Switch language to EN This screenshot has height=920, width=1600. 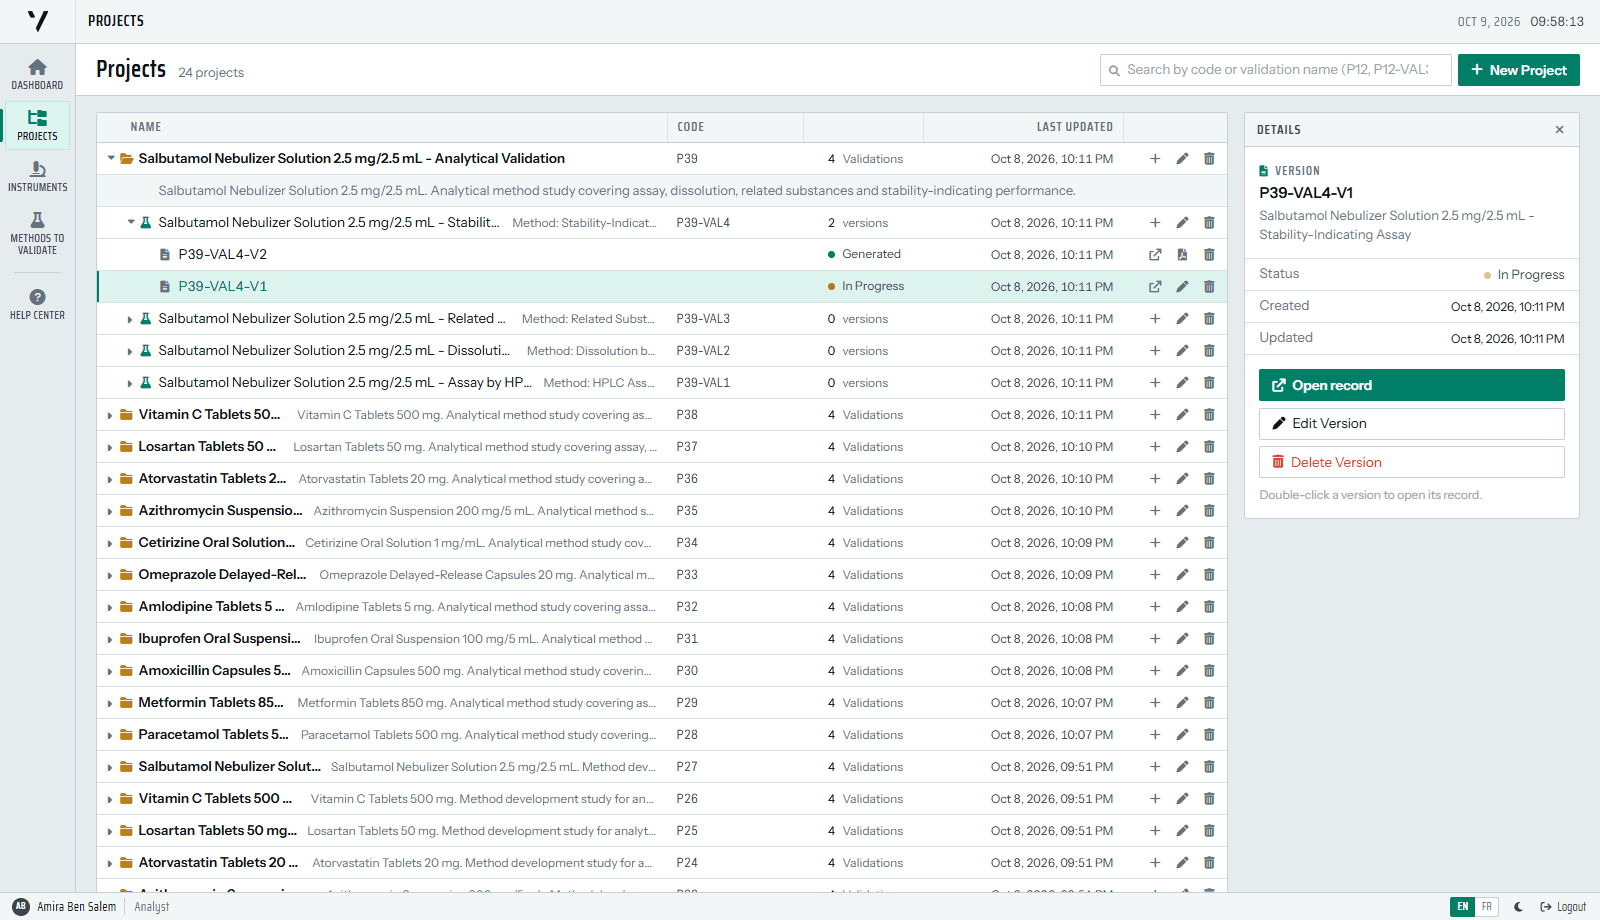1463,907
